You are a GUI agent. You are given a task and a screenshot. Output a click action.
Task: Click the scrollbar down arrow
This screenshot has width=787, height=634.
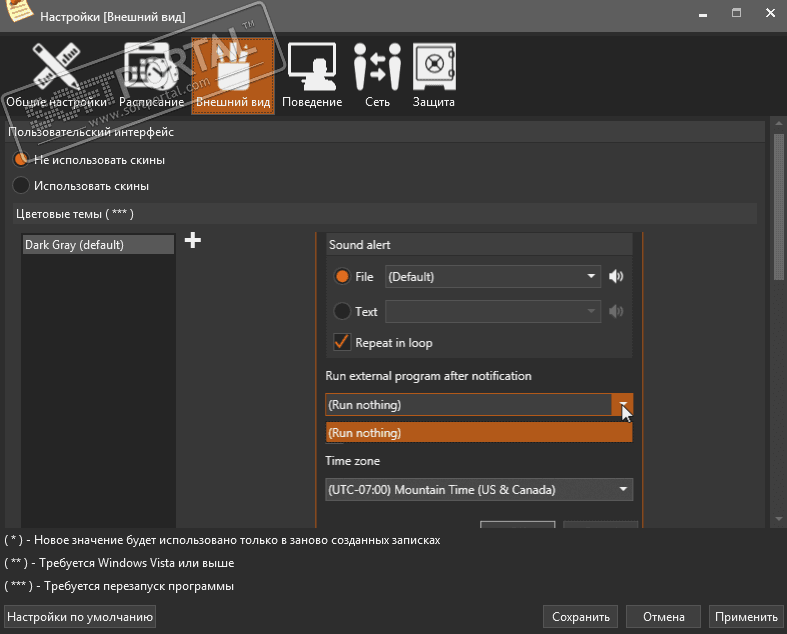pos(778,519)
